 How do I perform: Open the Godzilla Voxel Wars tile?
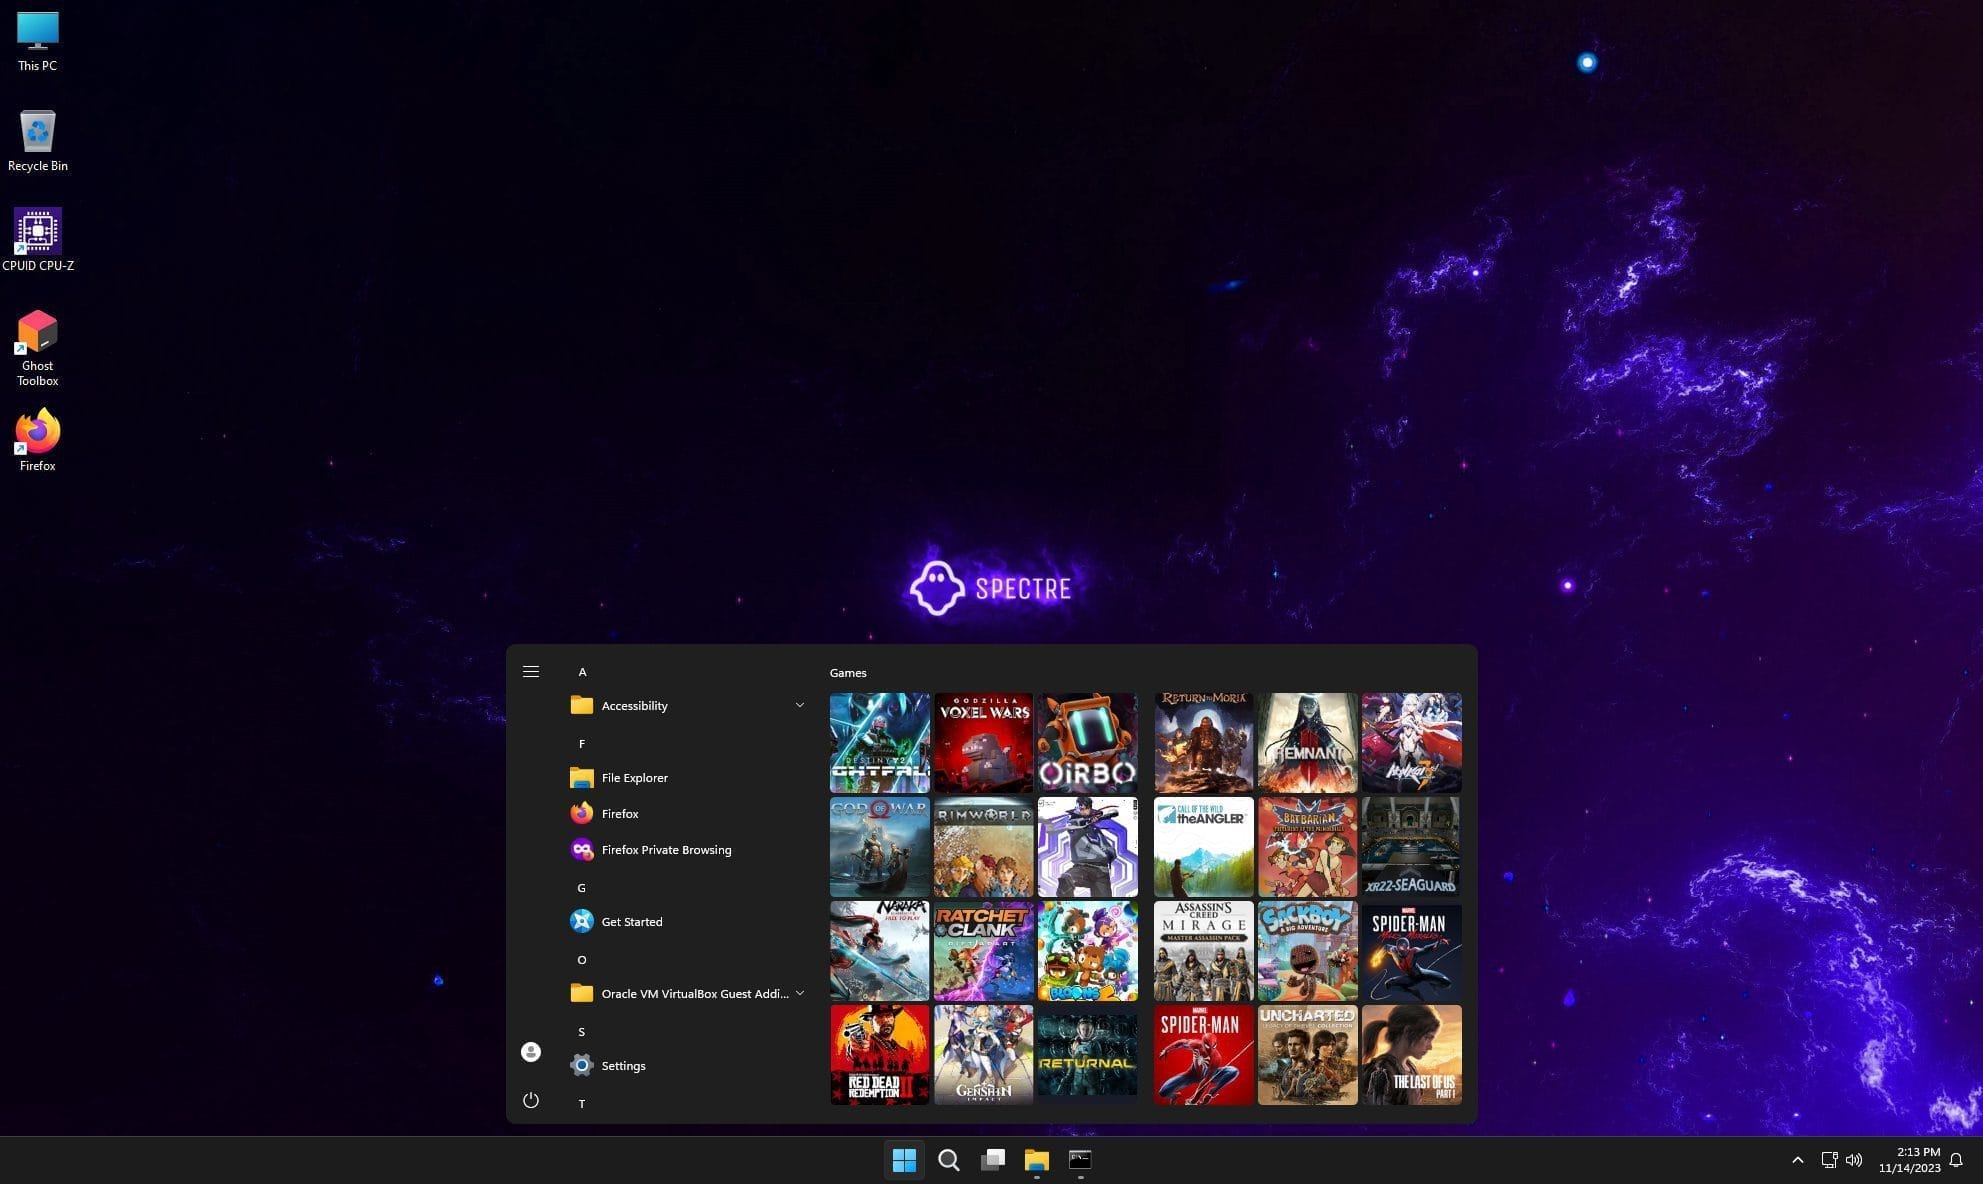[984, 743]
